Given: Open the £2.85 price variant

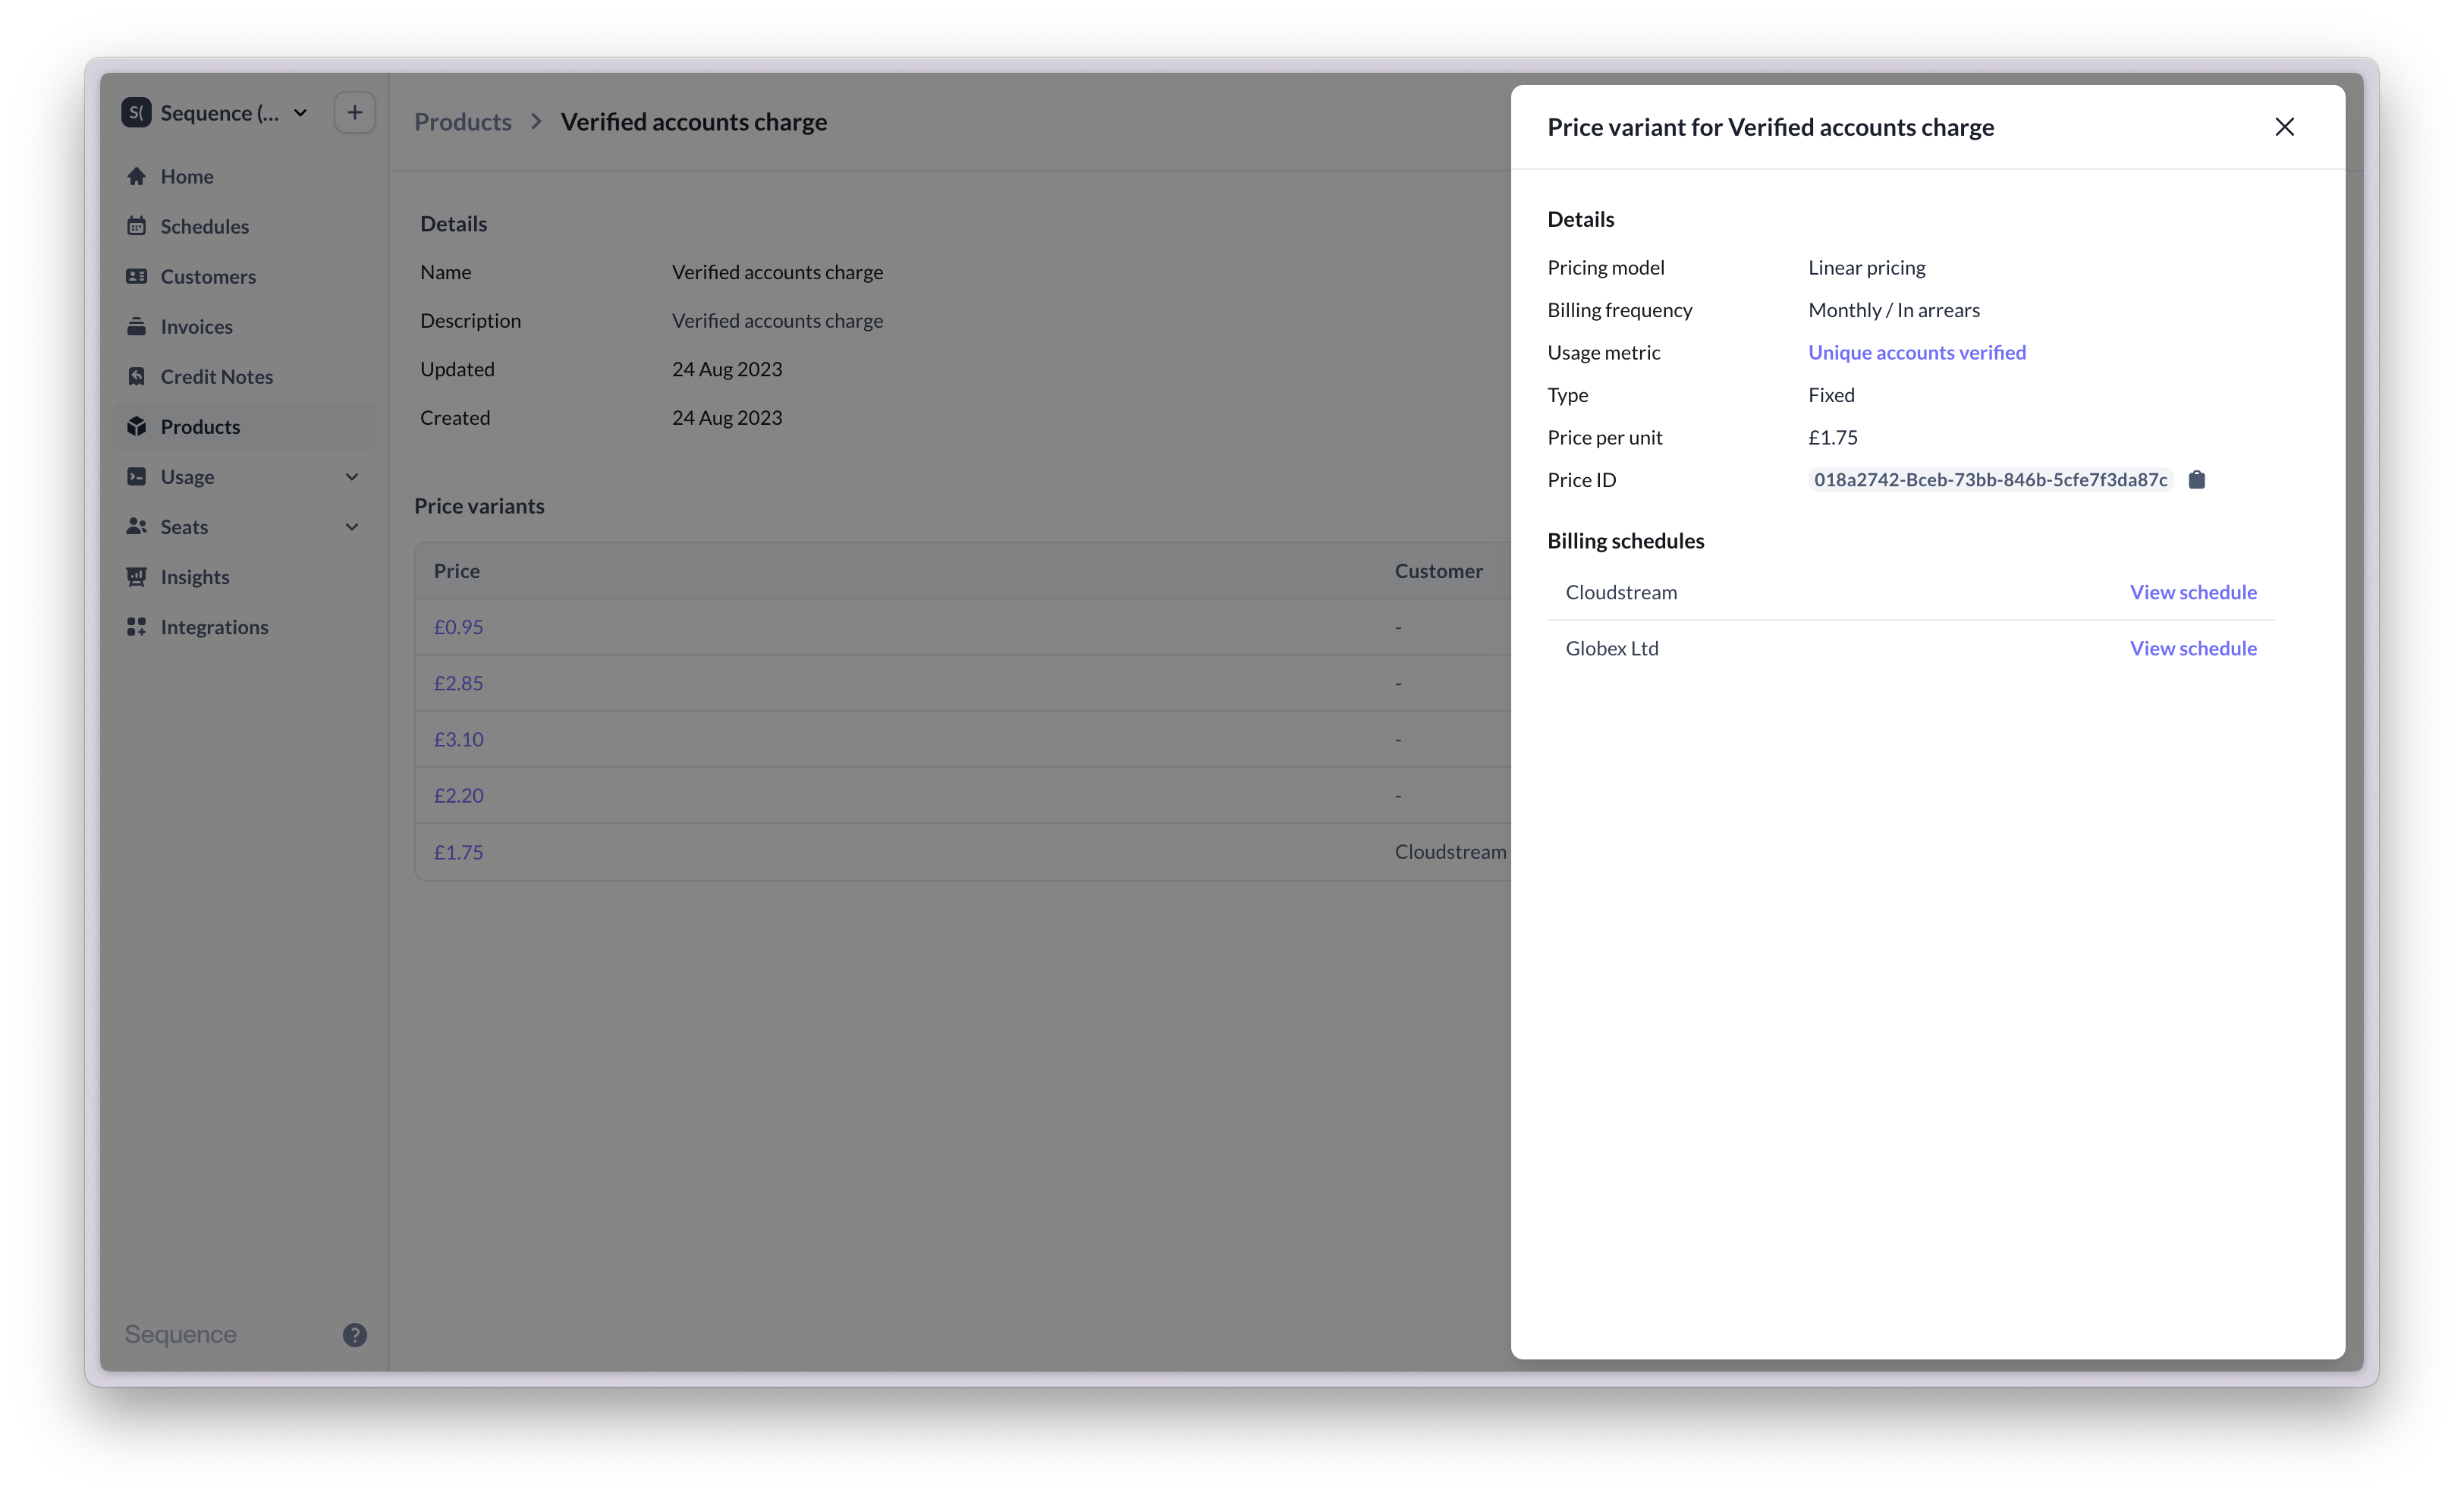Looking at the screenshot, I should (x=458, y=683).
